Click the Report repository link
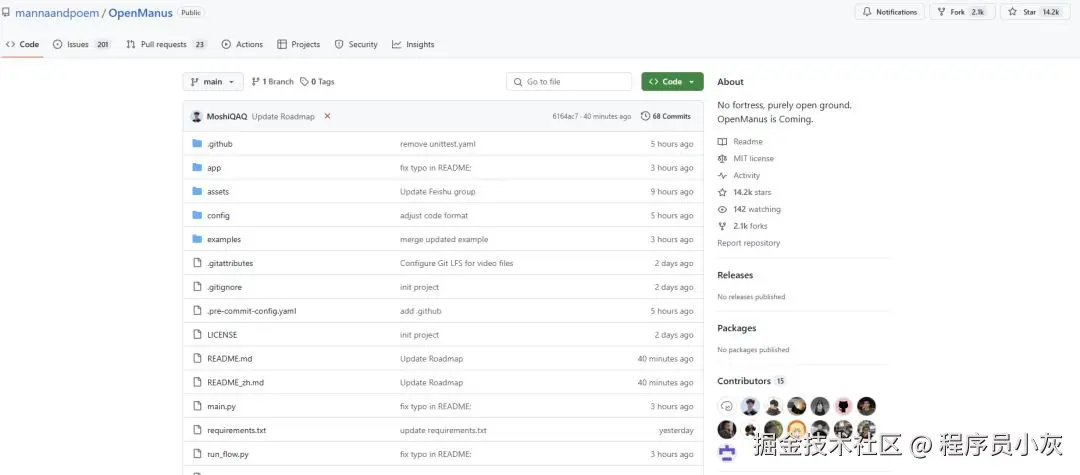 [749, 243]
